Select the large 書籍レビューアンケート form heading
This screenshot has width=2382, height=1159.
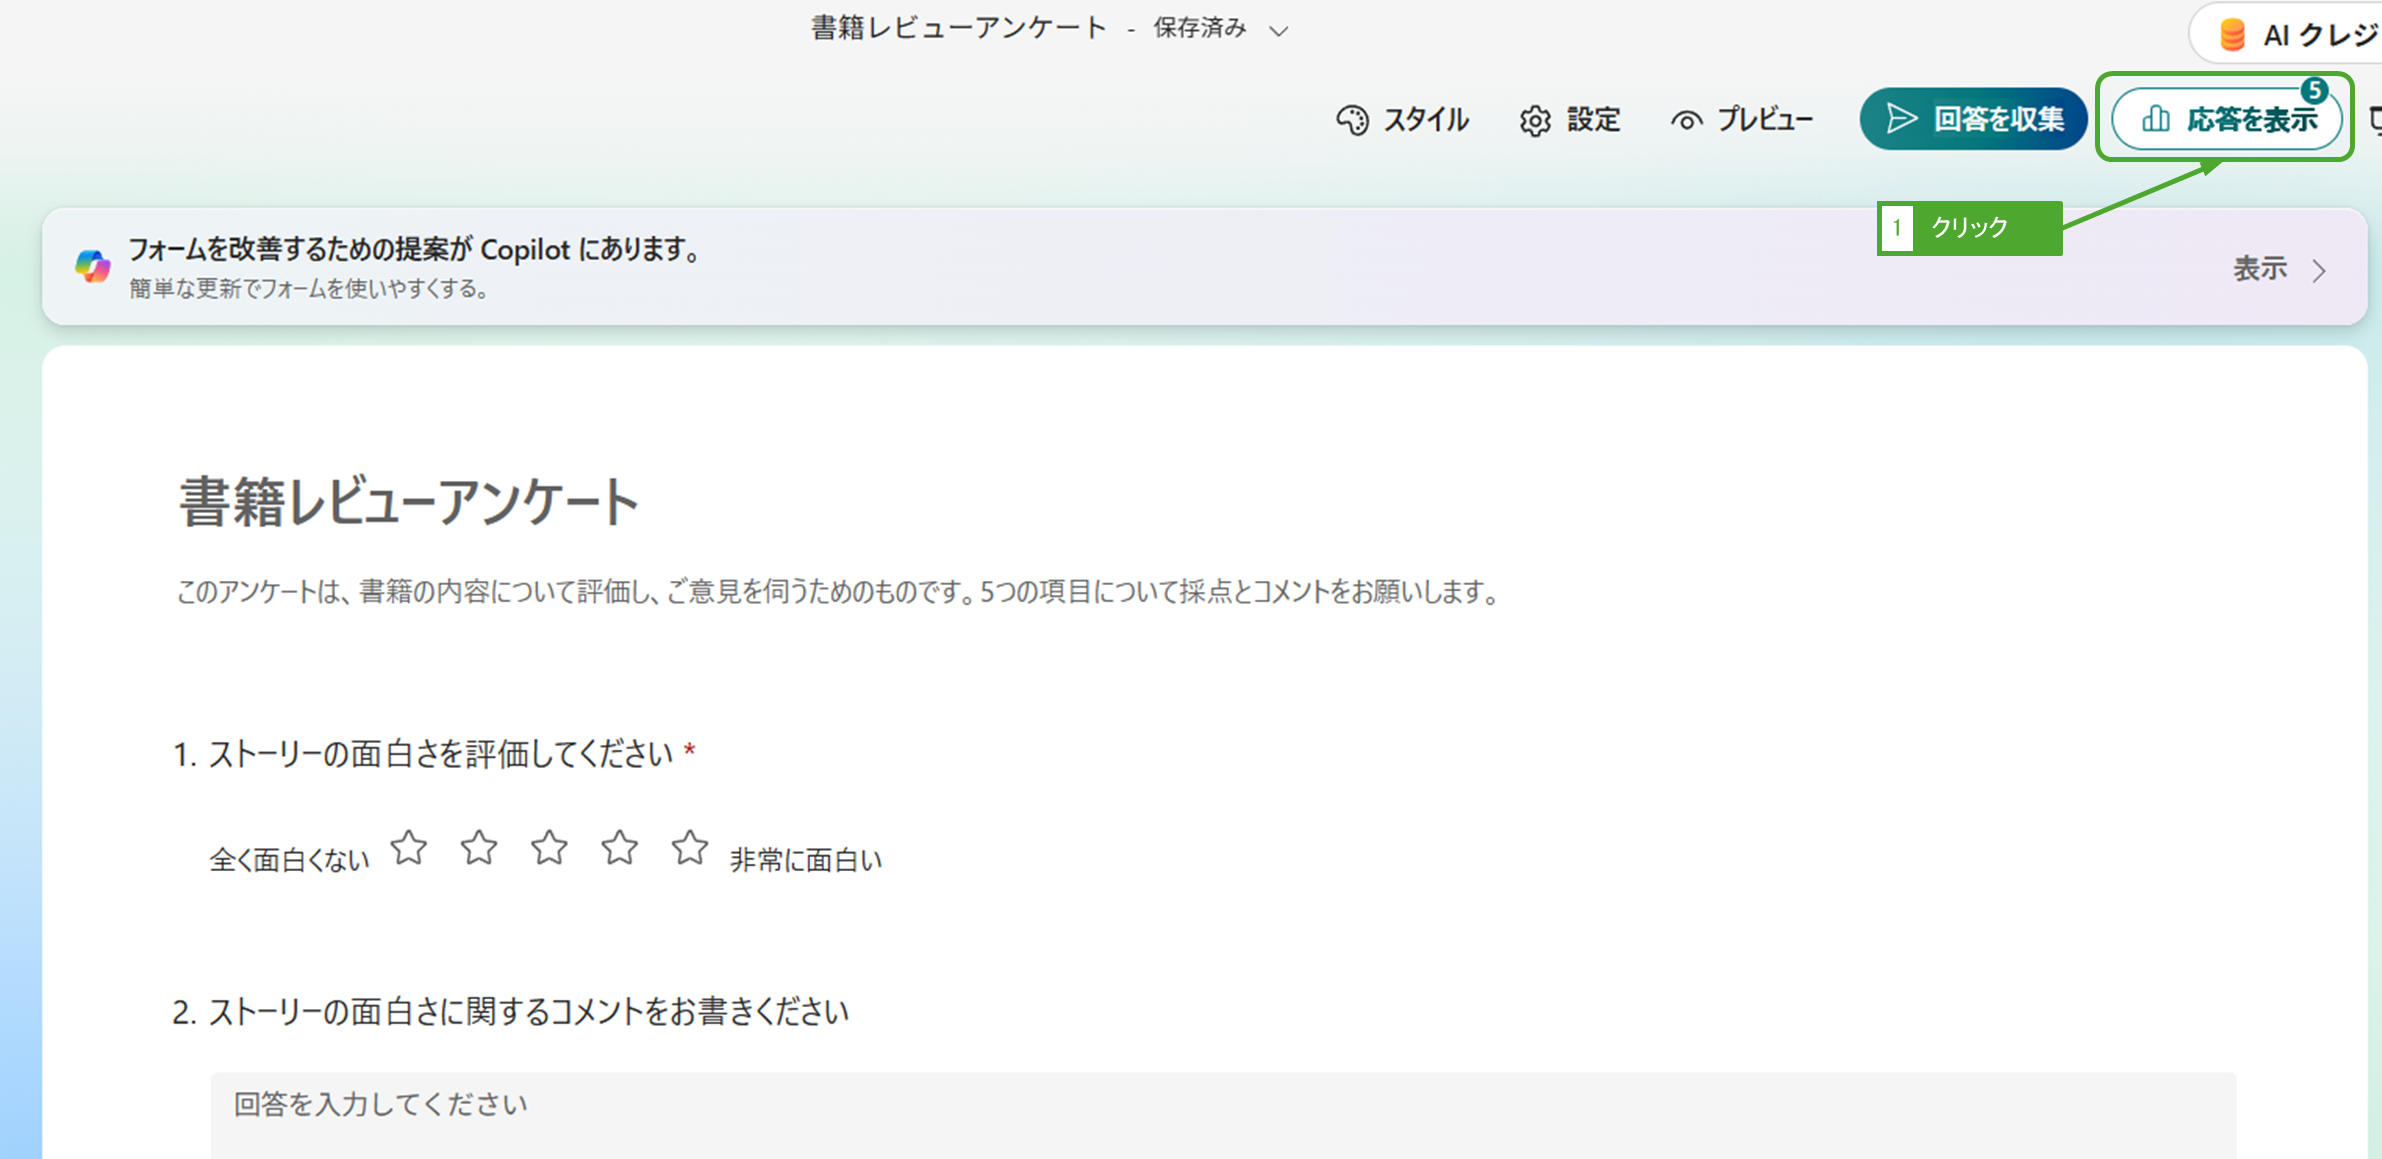[x=409, y=502]
